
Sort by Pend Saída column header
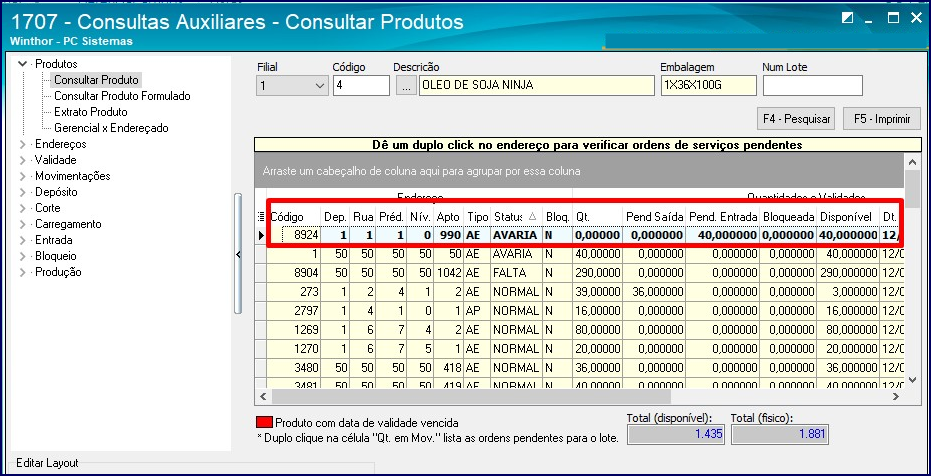(x=654, y=217)
